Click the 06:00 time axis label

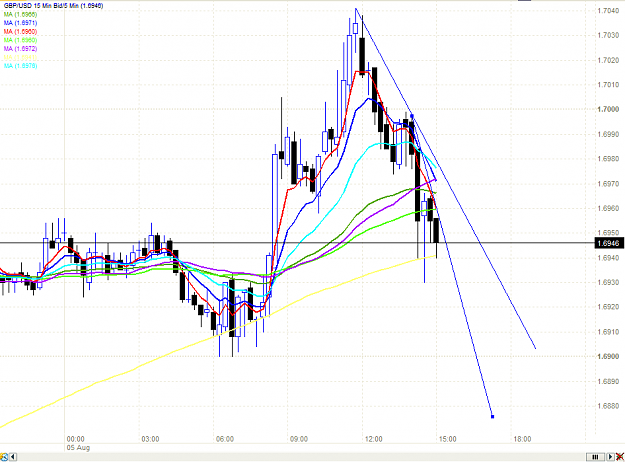224,439
